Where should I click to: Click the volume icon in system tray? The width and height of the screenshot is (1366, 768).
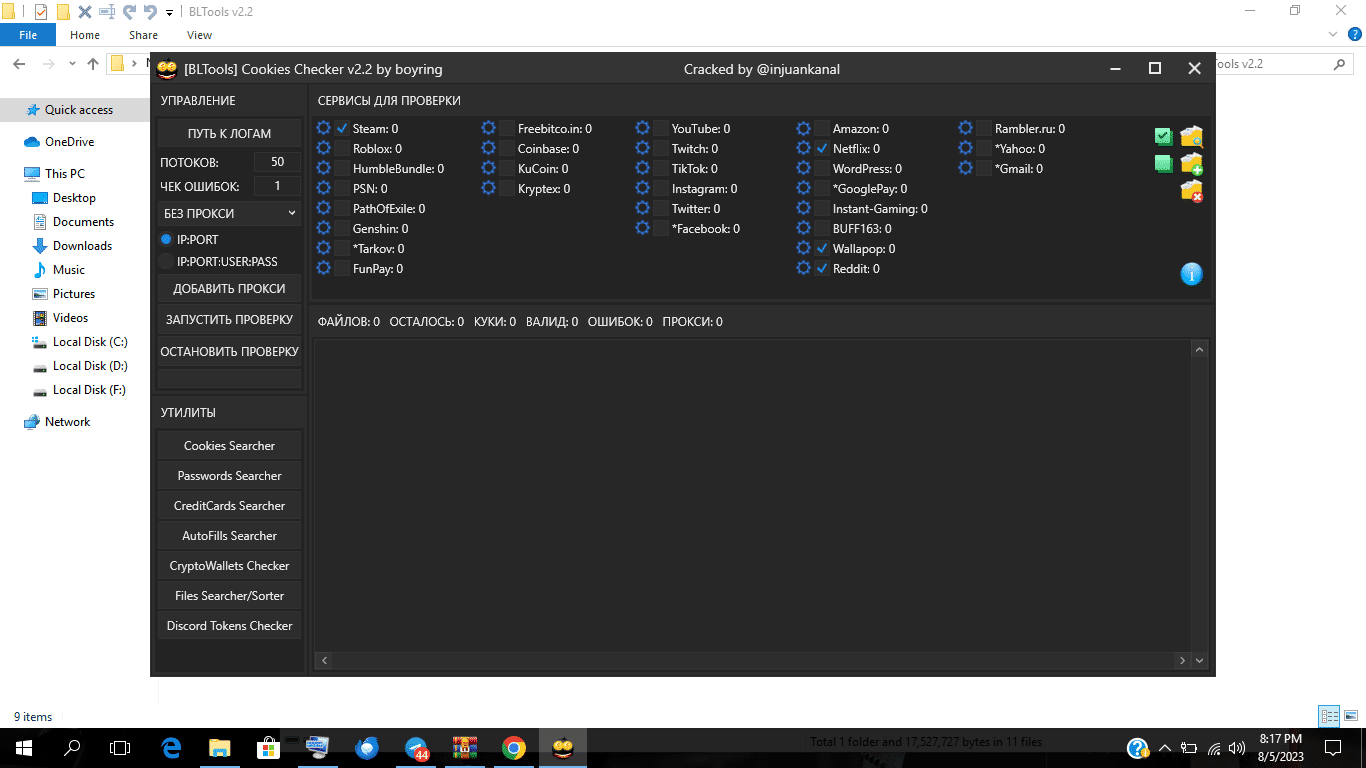1237,748
